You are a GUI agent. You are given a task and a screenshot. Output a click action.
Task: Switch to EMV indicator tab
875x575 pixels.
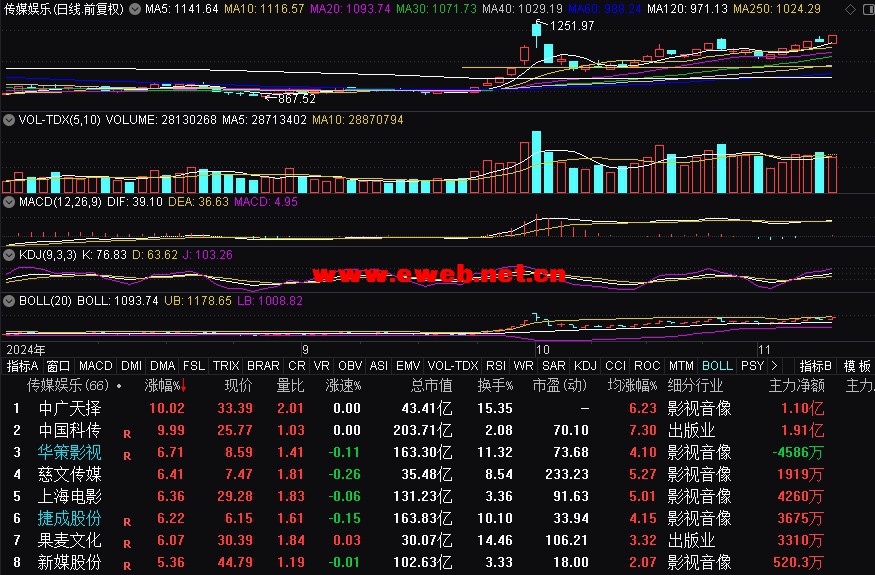coord(407,366)
